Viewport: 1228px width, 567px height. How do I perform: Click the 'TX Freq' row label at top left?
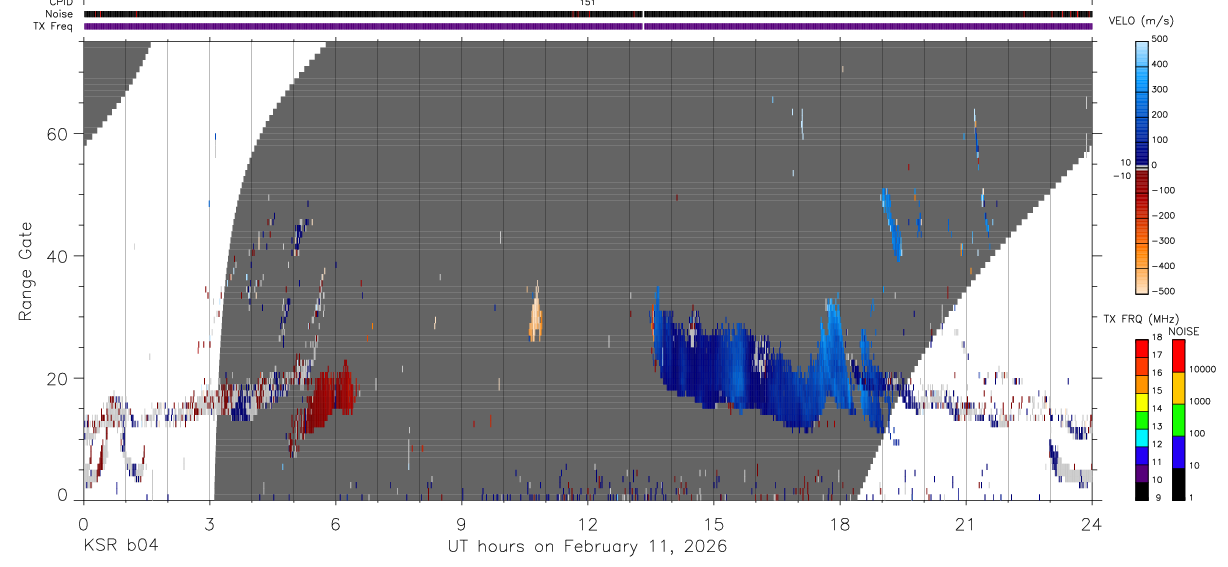point(54,26)
